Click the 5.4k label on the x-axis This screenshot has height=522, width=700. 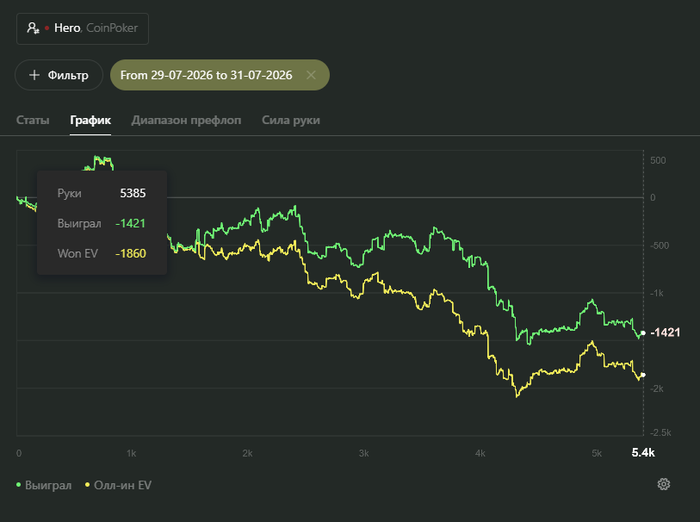(x=643, y=453)
